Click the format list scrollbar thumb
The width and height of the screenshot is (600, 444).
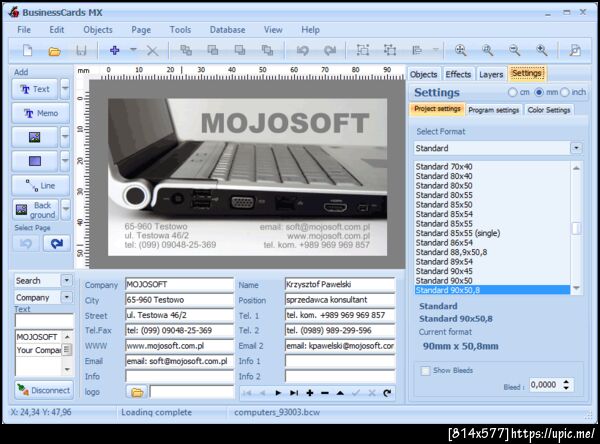[x=576, y=228]
